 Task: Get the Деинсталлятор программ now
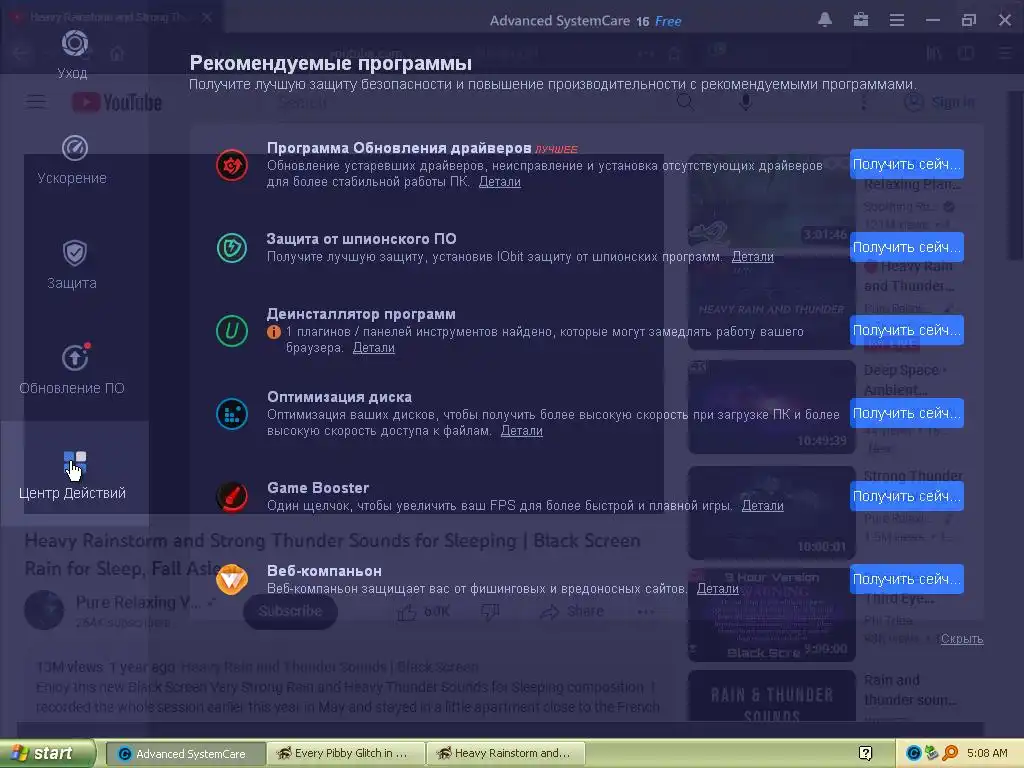tap(906, 330)
